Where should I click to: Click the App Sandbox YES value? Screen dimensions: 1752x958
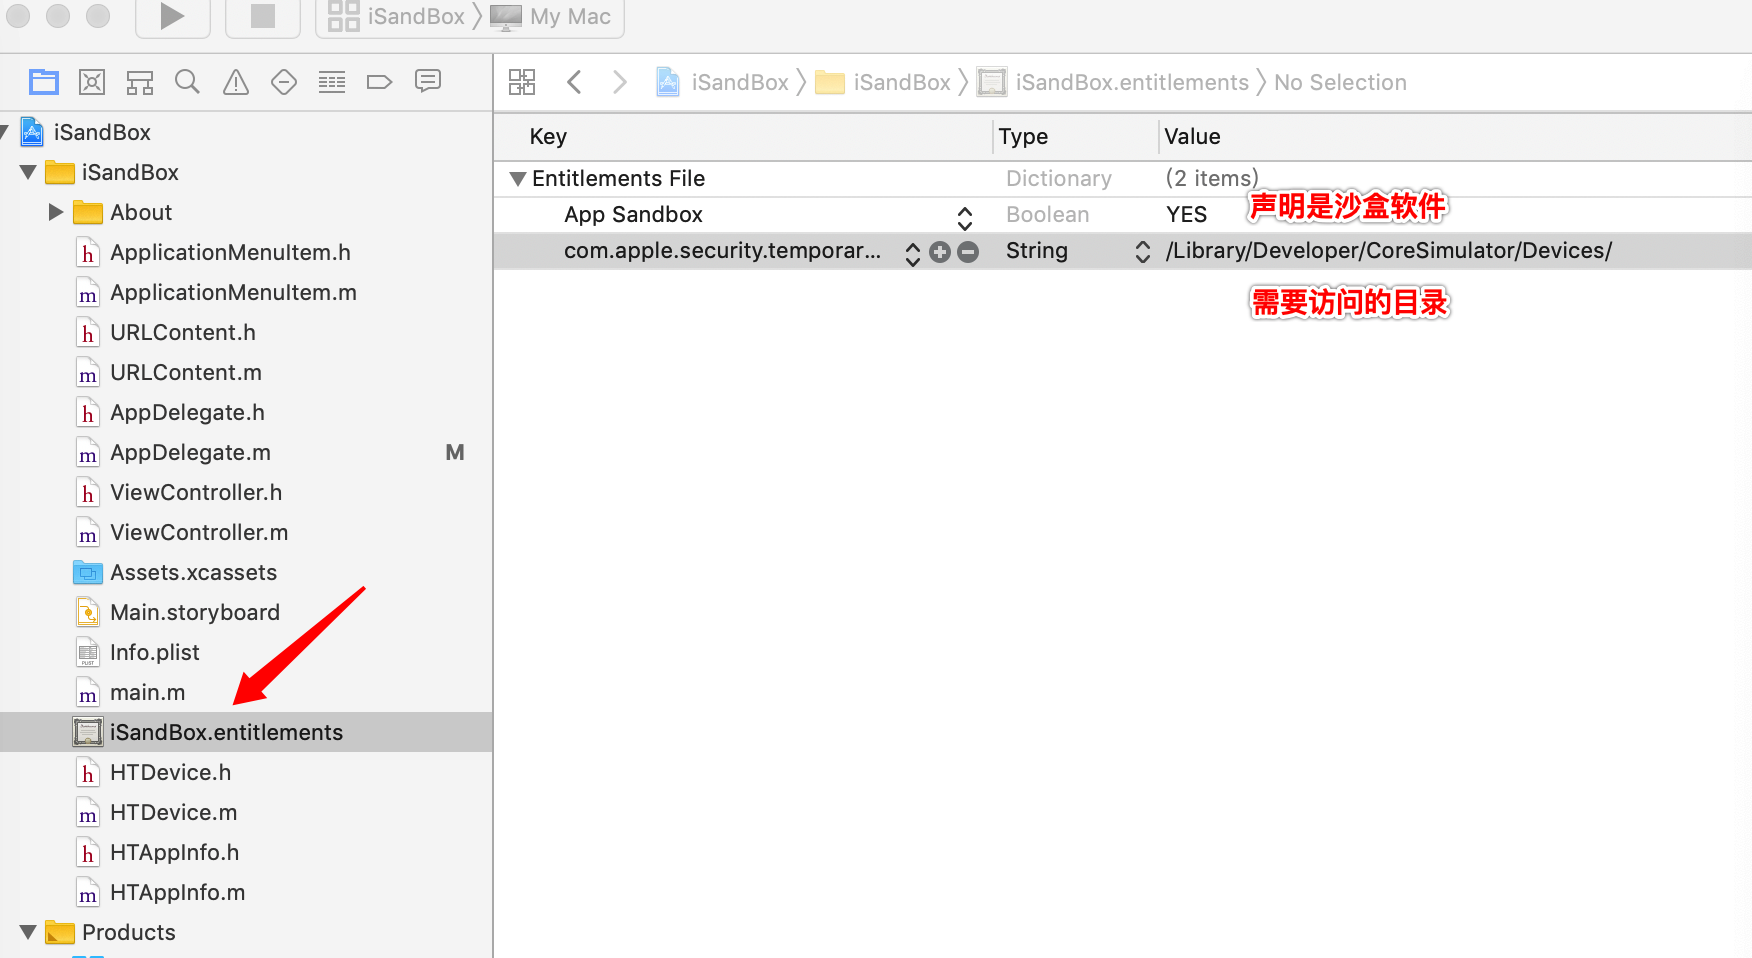pos(1186,215)
